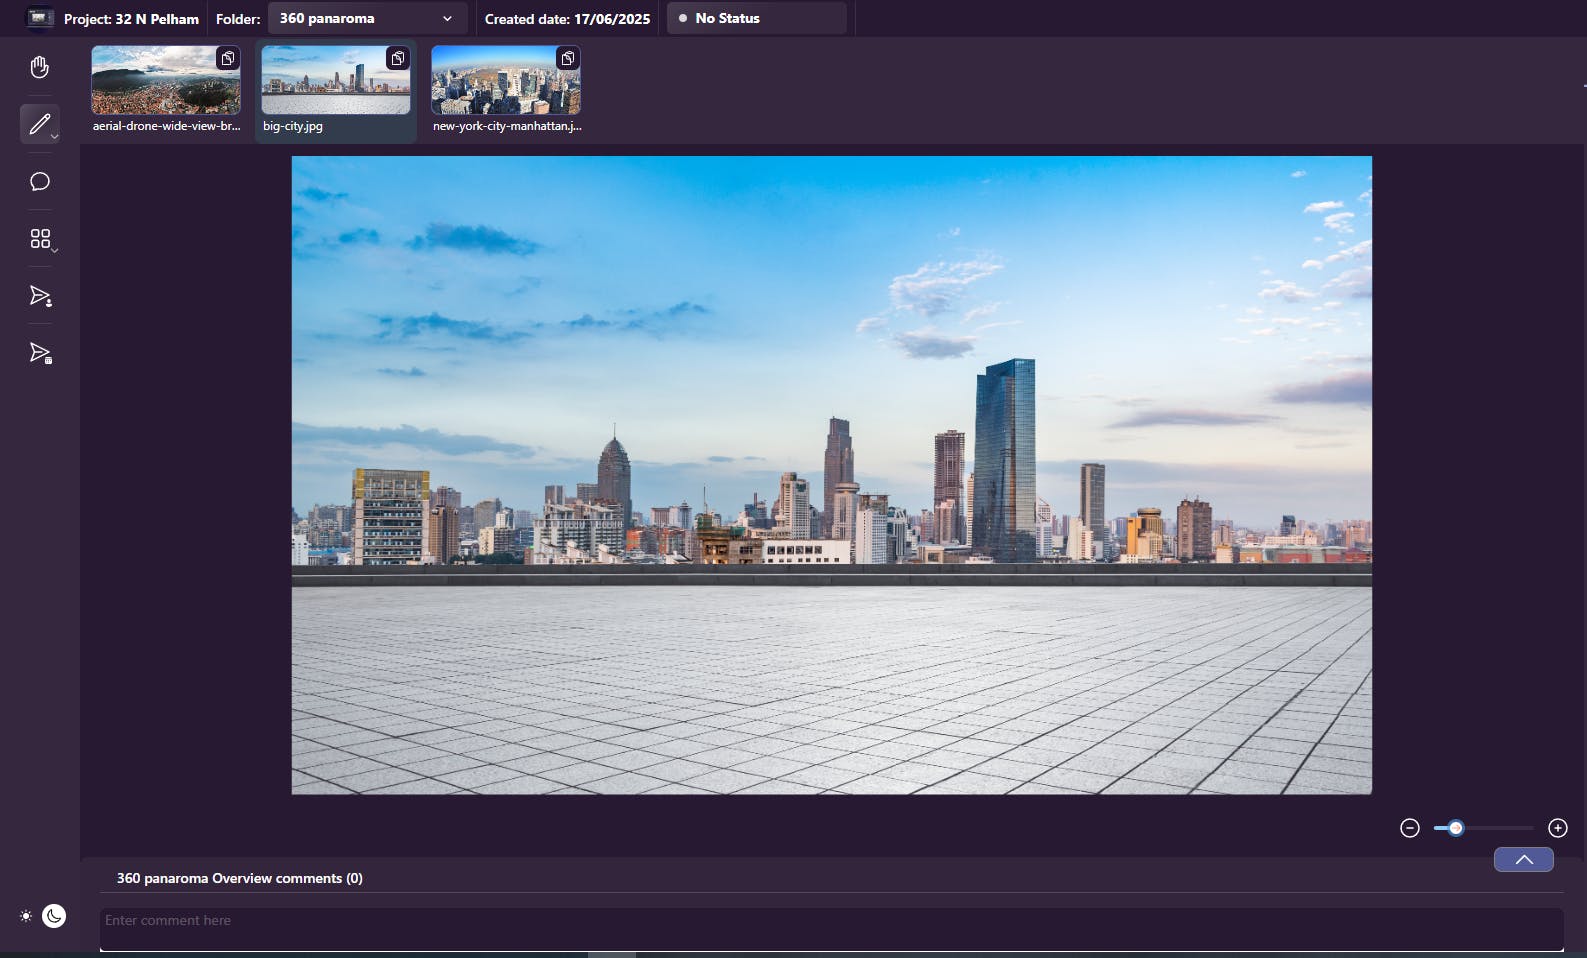Adjust the zoom level slider
Viewport: 1587px width, 958px height.
(x=1483, y=828)
